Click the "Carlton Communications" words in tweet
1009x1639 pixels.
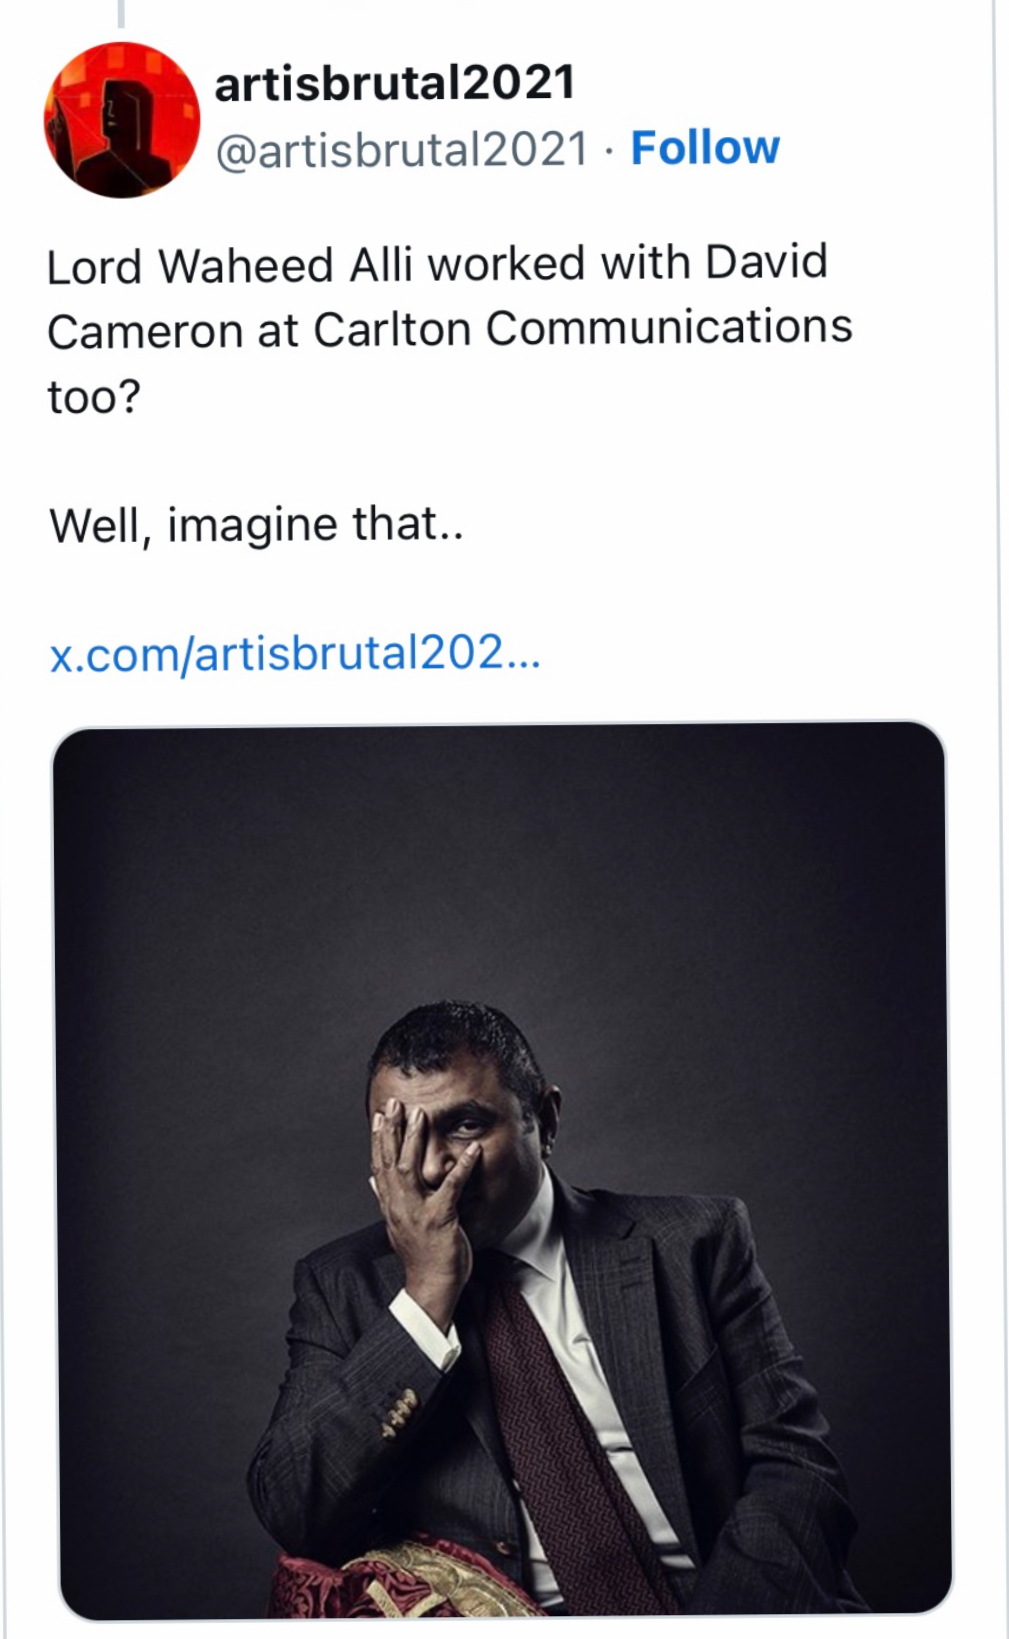(582, 329)
